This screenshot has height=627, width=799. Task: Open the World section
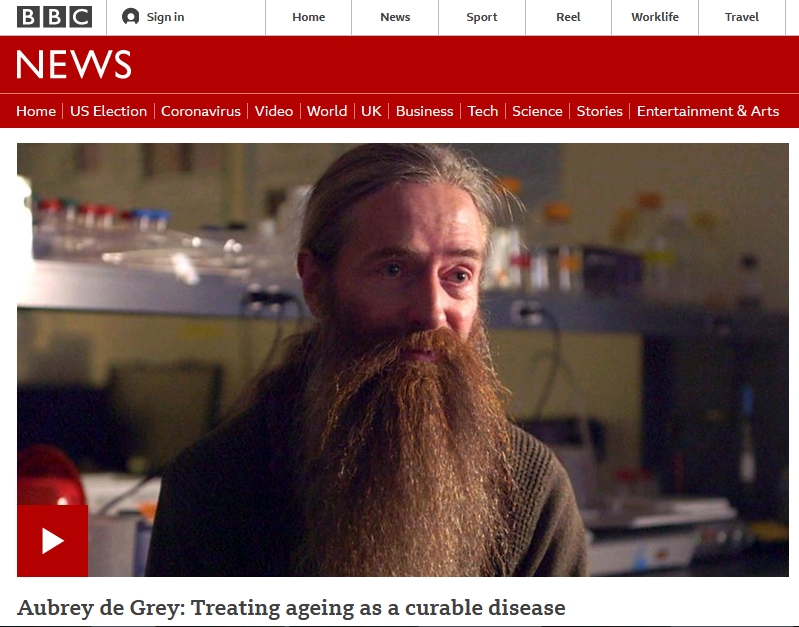click(x=327, y=111)
